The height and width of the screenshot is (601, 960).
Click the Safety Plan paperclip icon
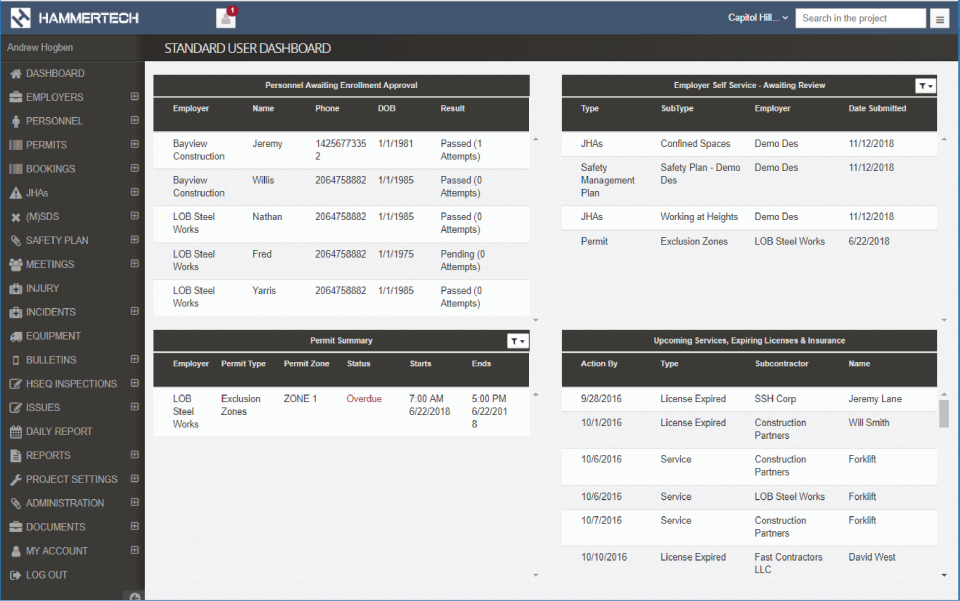(16, 241)
